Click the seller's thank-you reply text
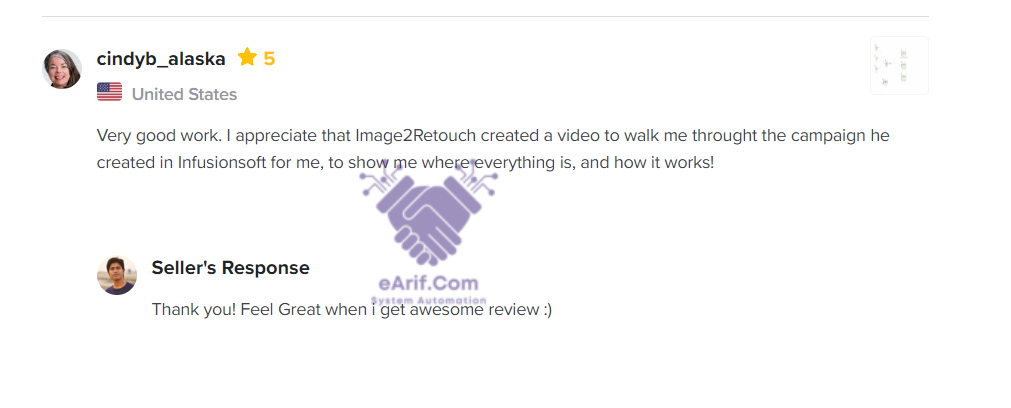The image size is (1011, 408). point(352,309)
